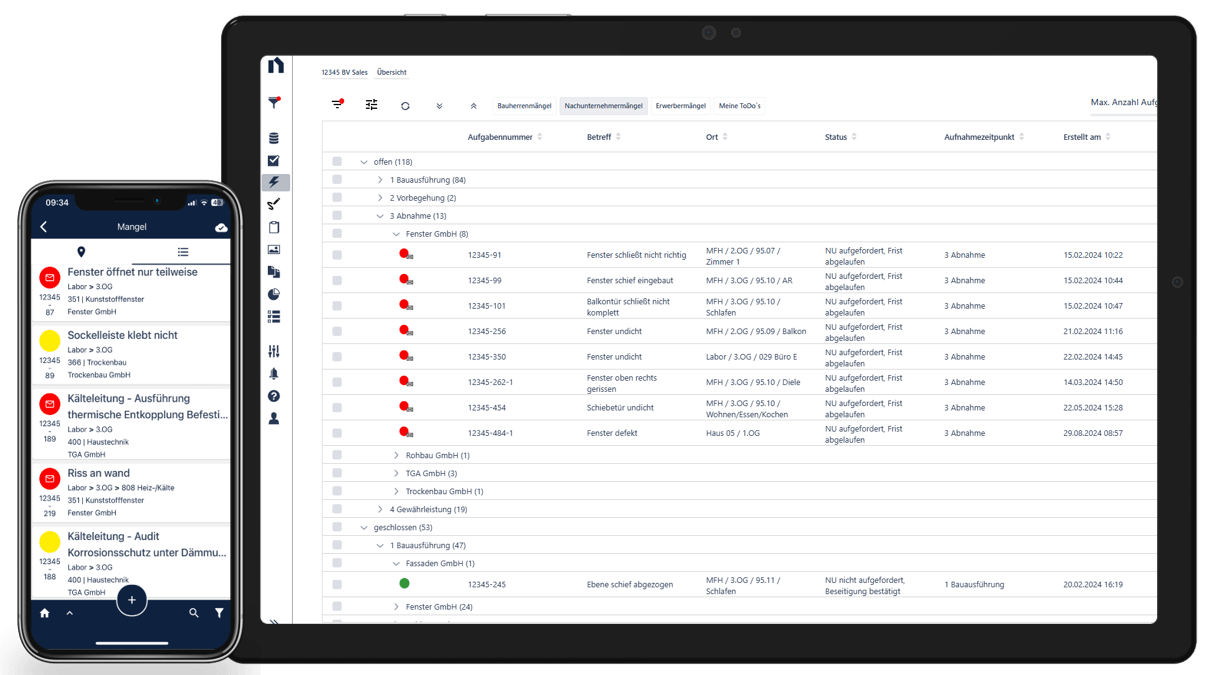This screenshot has height=675, width=1209.
Task: Select the Bauherrenmängel tab
Action: coord(524,106)
